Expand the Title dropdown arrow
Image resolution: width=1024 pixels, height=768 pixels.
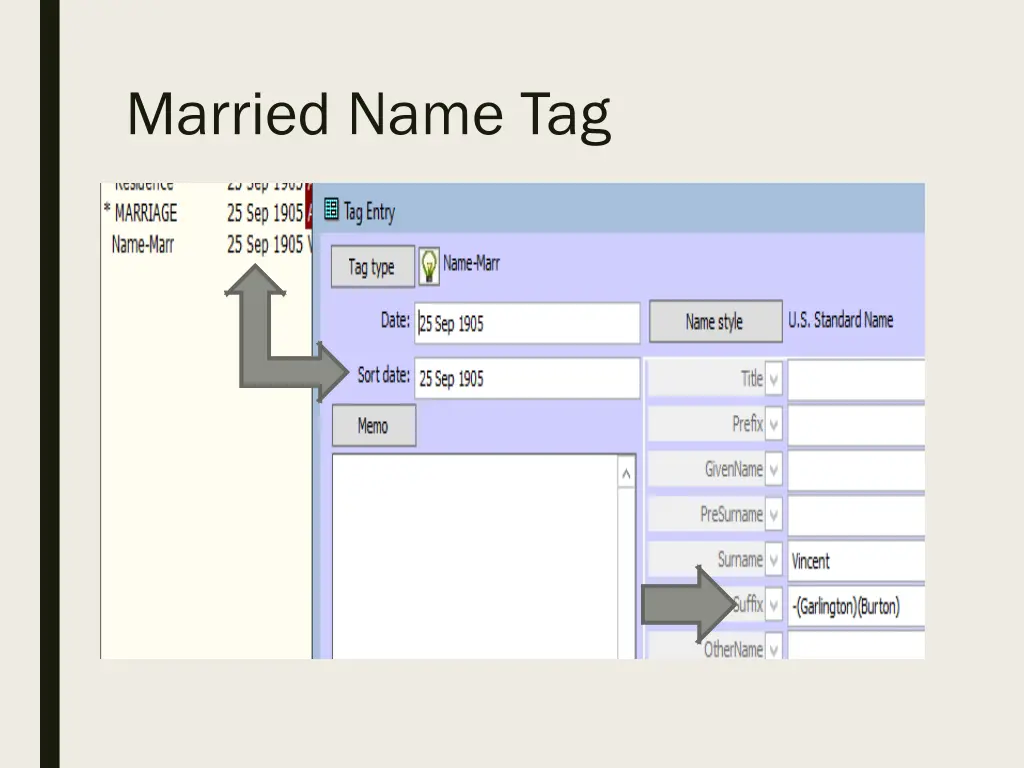pos(775,379)
